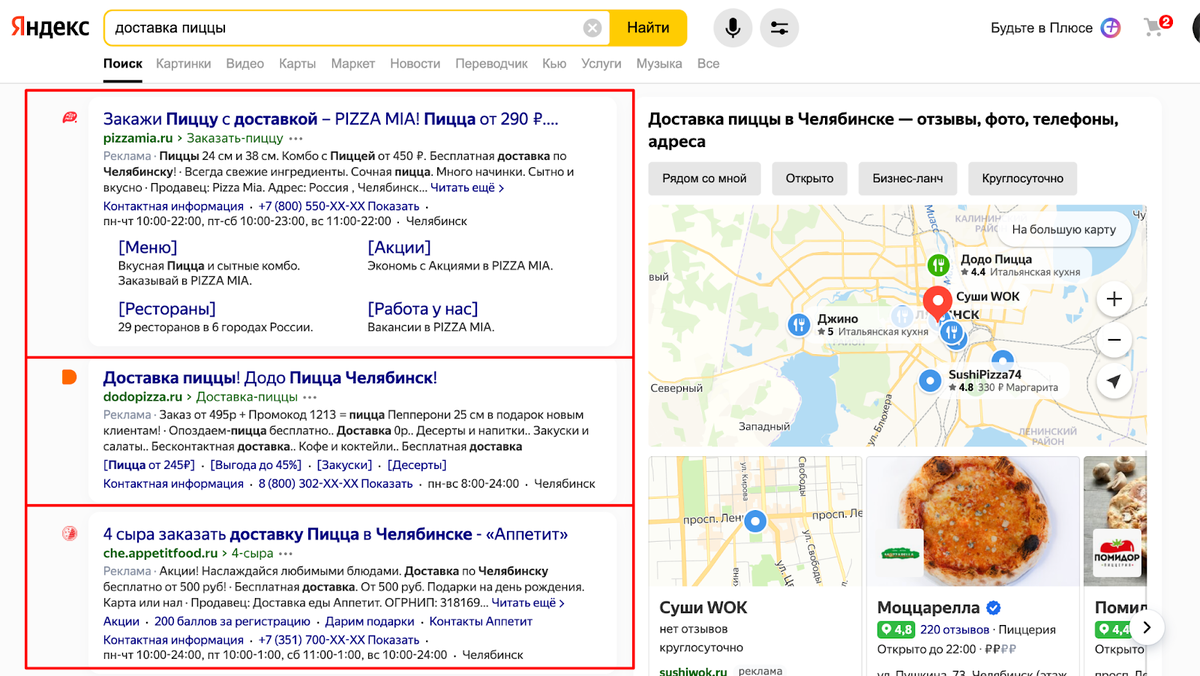Image resolution: width=1200 pixels, height=676 pixels.
Task: Open the [Меню] sitelink
Action: (147, 247)
